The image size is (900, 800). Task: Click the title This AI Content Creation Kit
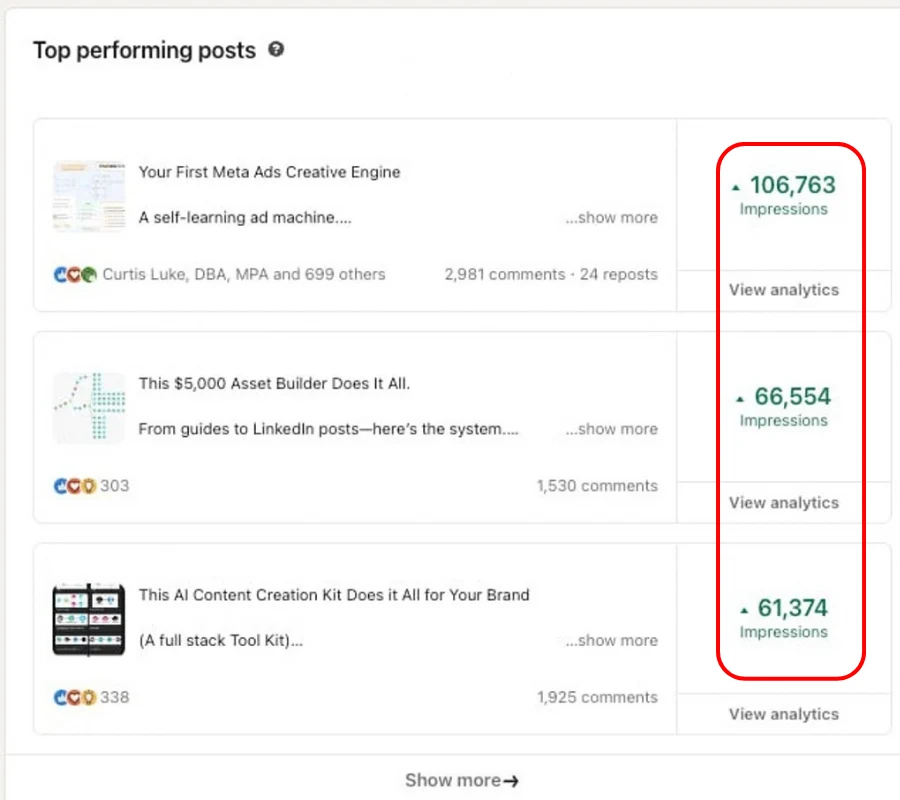click(334, 595)
